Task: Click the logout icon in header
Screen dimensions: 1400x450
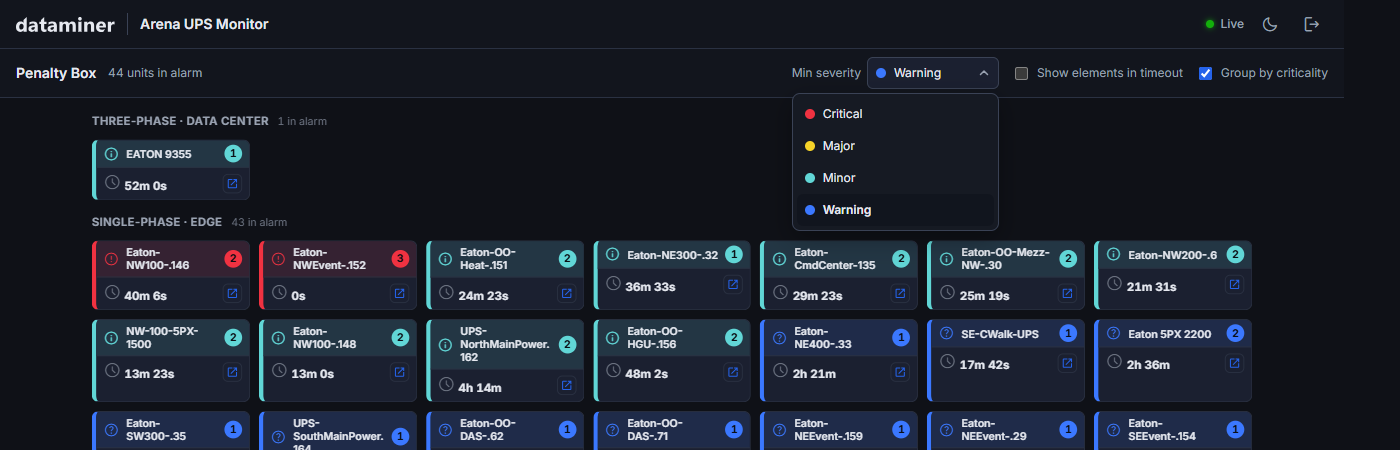Action: [x=1312, y=24]
